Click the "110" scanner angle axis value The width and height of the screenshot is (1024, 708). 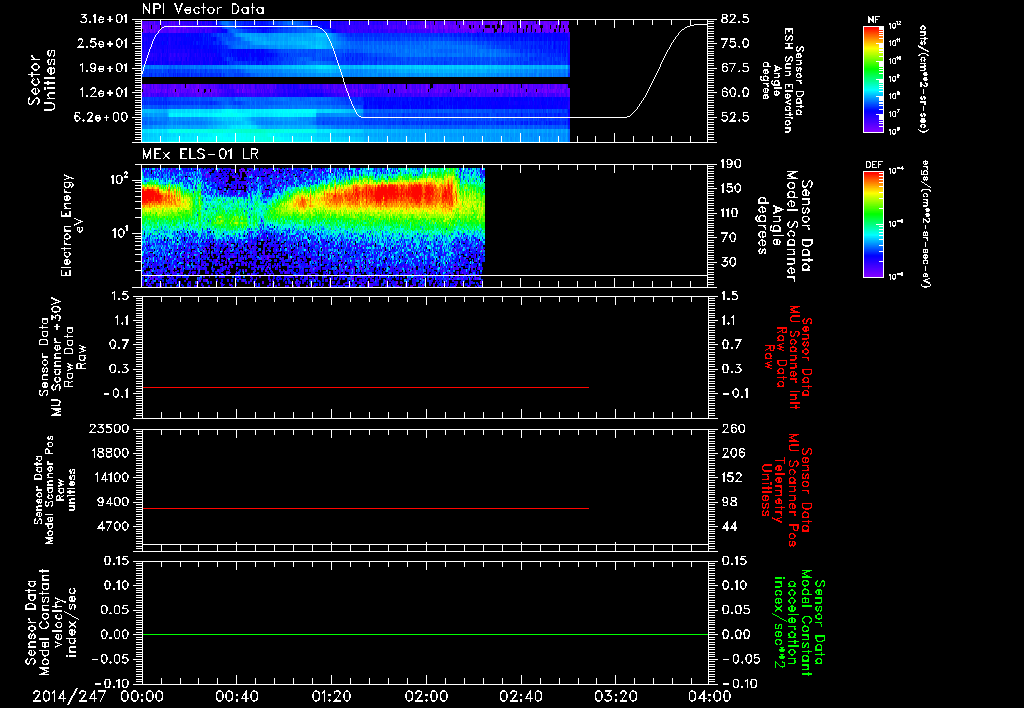732,213
